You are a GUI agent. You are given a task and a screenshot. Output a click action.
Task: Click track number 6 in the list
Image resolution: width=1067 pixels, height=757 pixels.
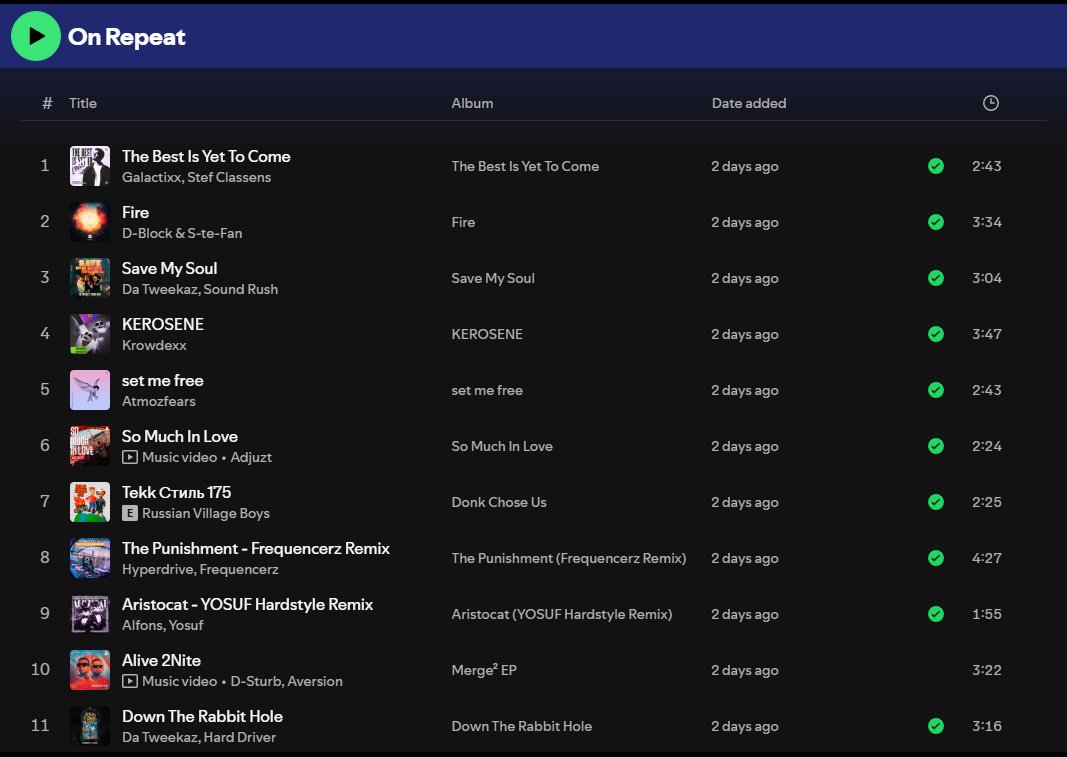45,445
